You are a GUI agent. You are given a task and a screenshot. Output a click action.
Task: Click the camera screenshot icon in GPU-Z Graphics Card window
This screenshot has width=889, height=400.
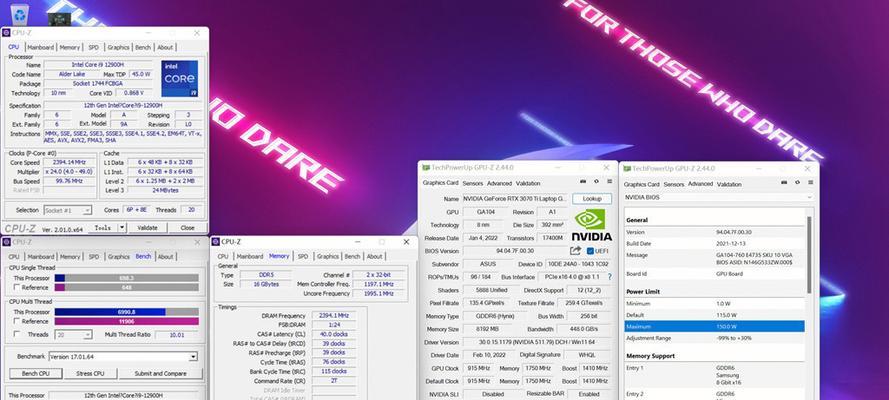click(582, 181)
